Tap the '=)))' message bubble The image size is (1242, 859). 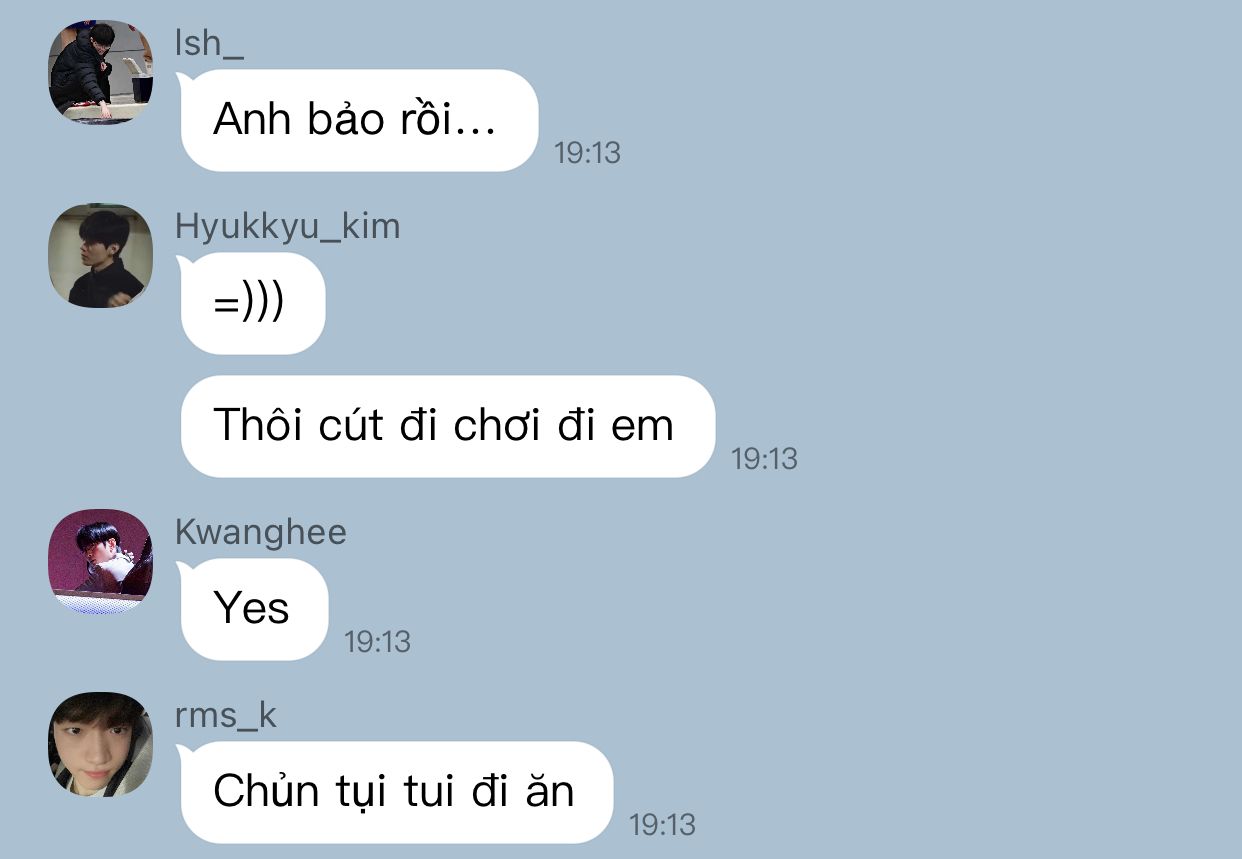tap(251, 304)
